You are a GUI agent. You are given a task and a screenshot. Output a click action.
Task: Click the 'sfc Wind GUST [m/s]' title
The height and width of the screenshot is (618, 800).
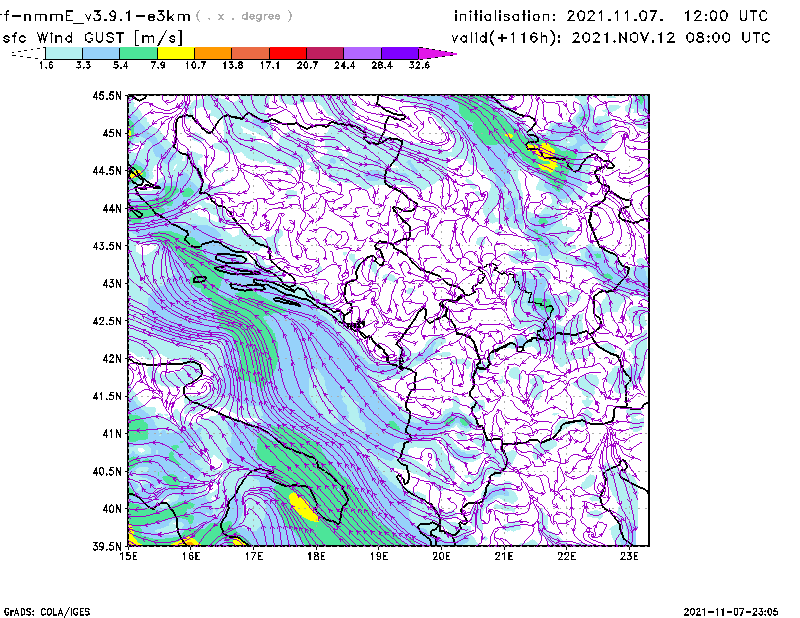tap(92, 38)
